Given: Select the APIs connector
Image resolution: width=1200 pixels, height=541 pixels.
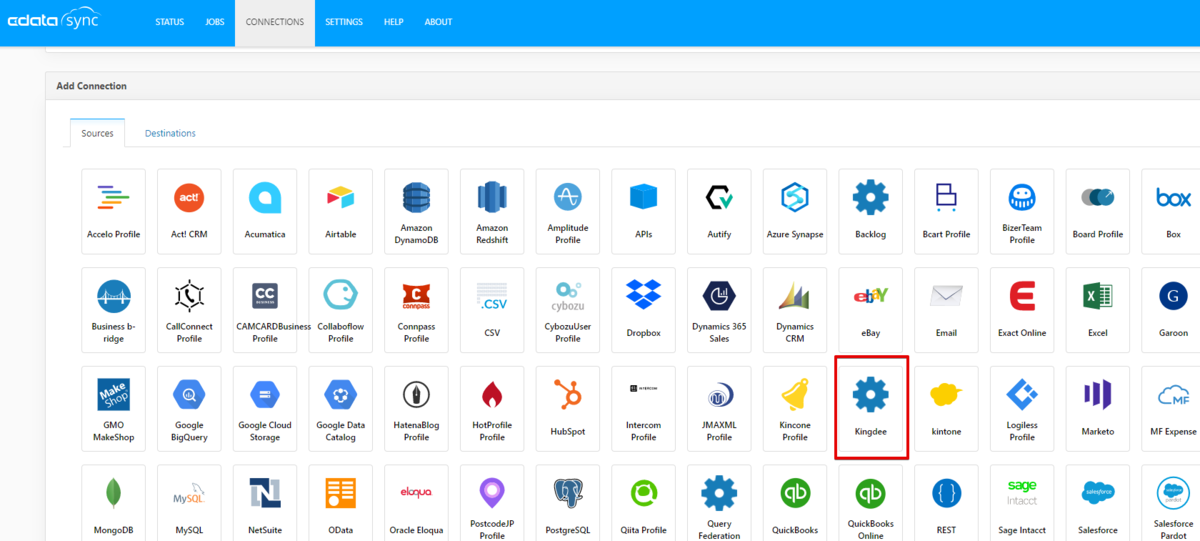Looking at the screenshot, I should (x=643, y=211).
